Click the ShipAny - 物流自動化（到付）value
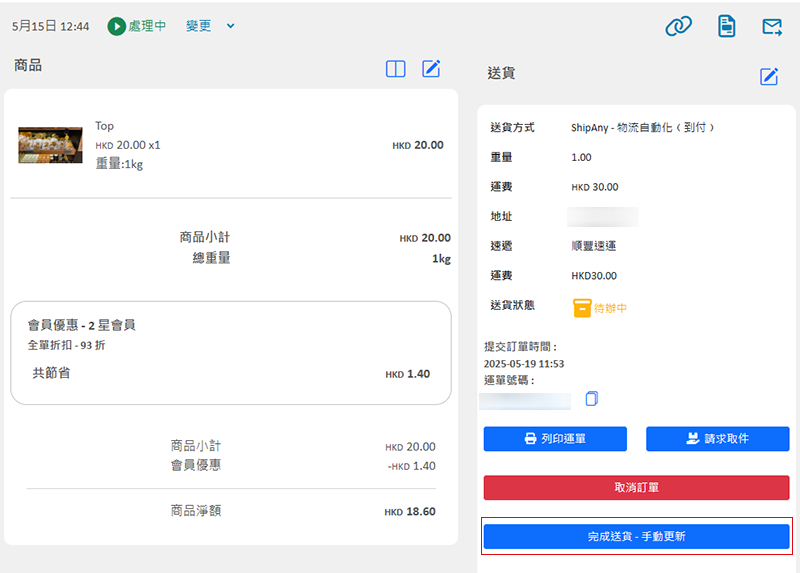Image resolution: width=800 pixels, height=573 pixels. pos(642,128)
